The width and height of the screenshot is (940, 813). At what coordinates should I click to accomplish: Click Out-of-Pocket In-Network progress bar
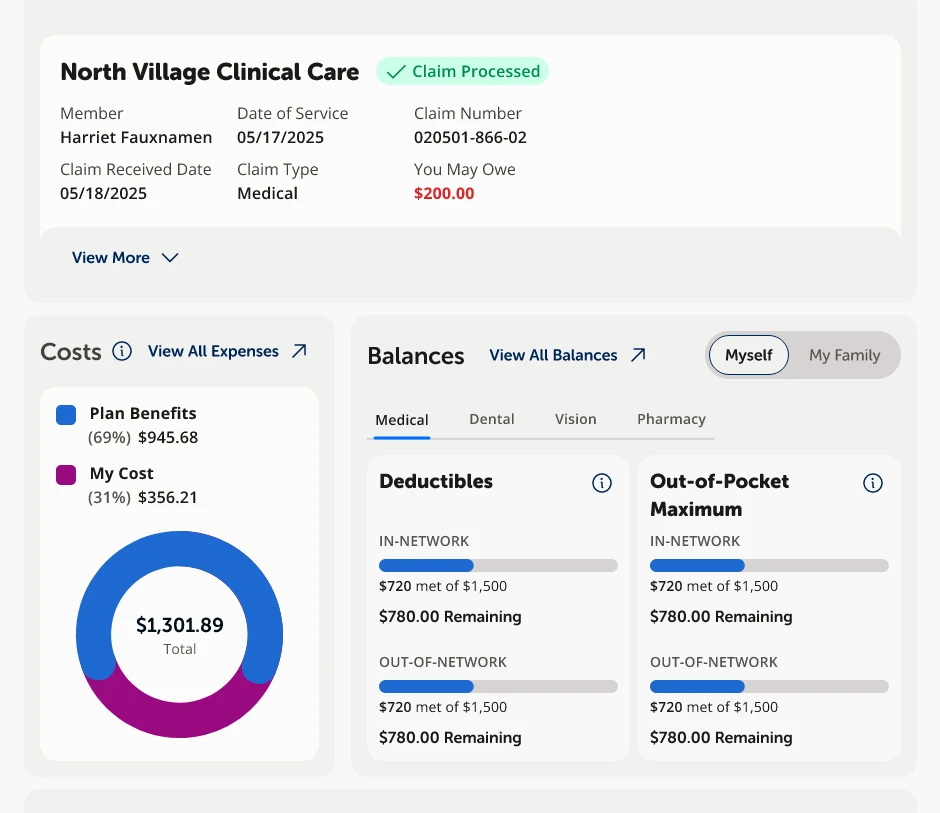tap(769, 565)
